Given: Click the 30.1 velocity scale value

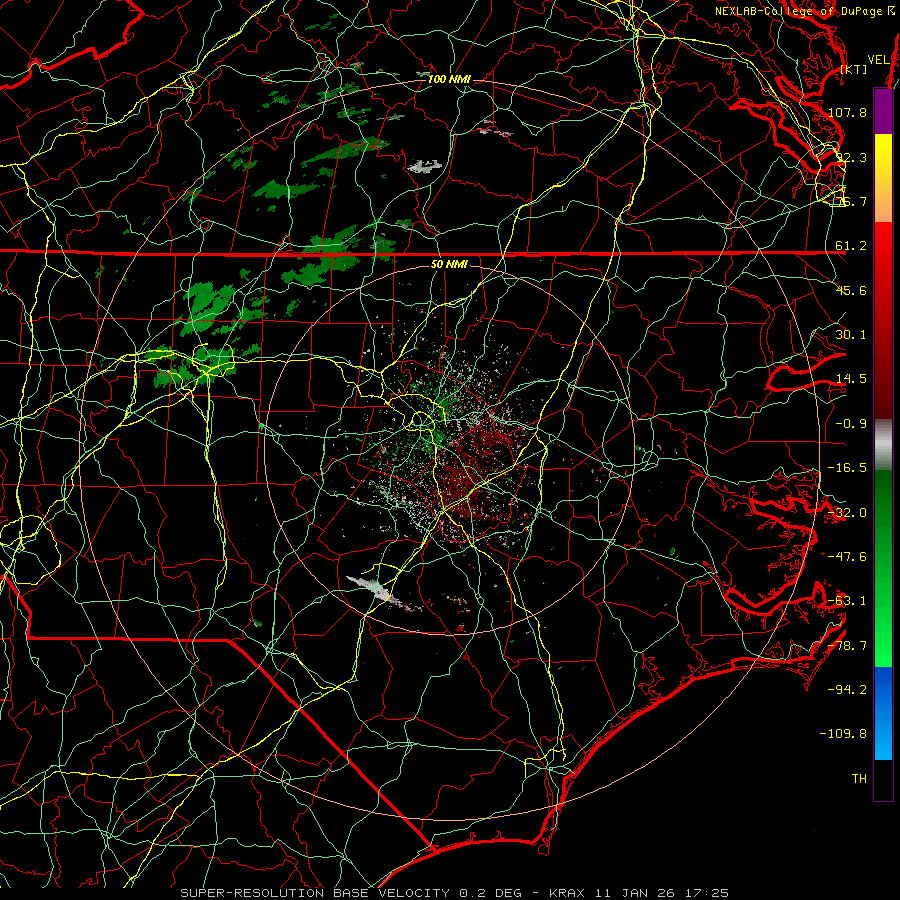Looking at the screenshot, I should tap(851, 335).
